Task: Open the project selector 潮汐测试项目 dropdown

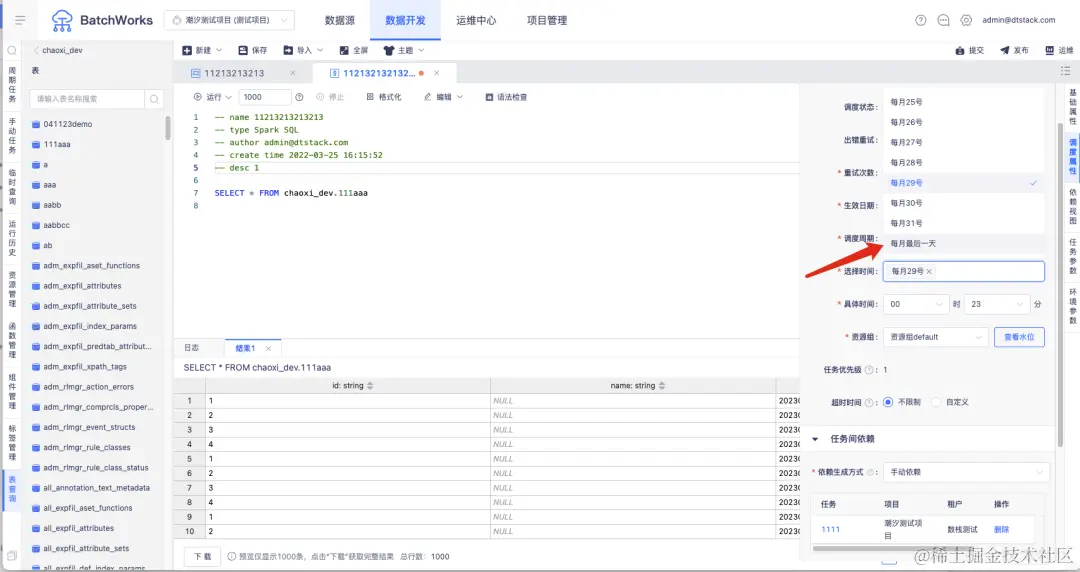Action: (229, 20)
